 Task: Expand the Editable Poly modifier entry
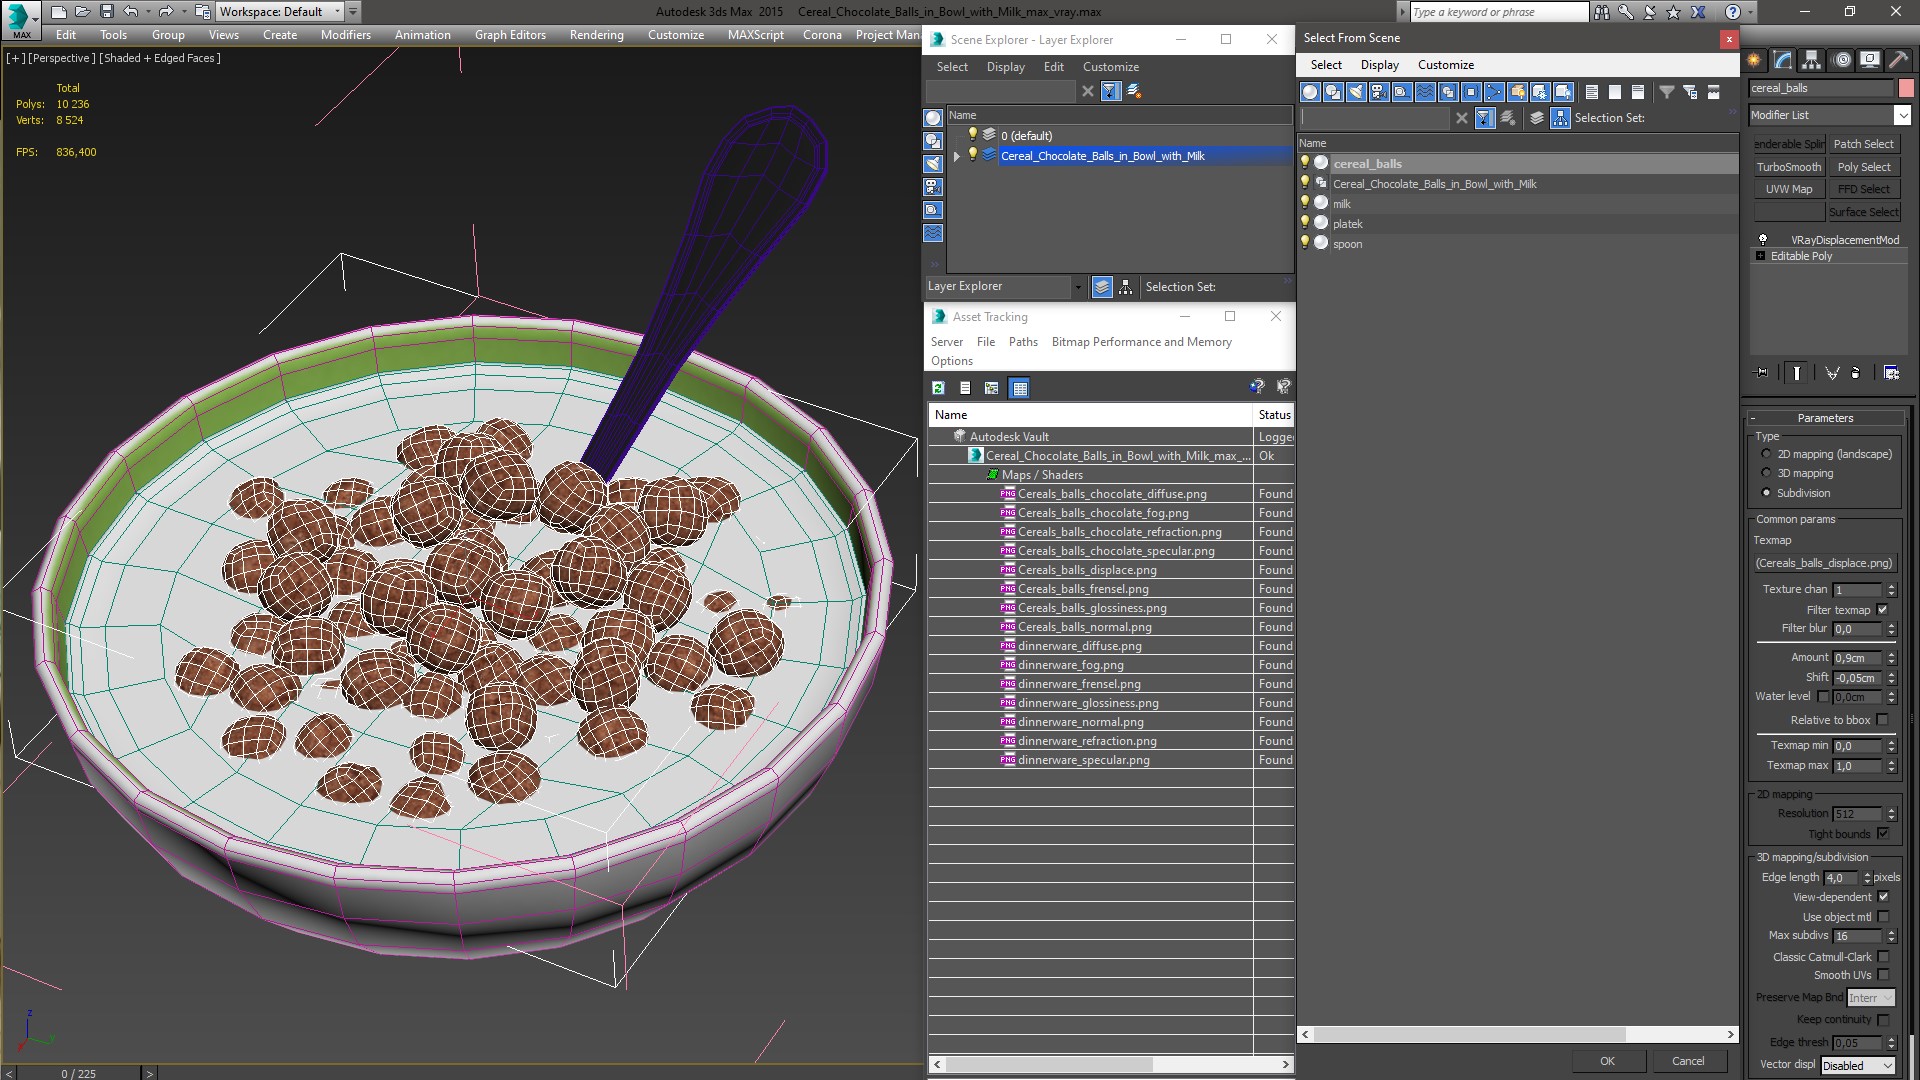[1761, 256]
